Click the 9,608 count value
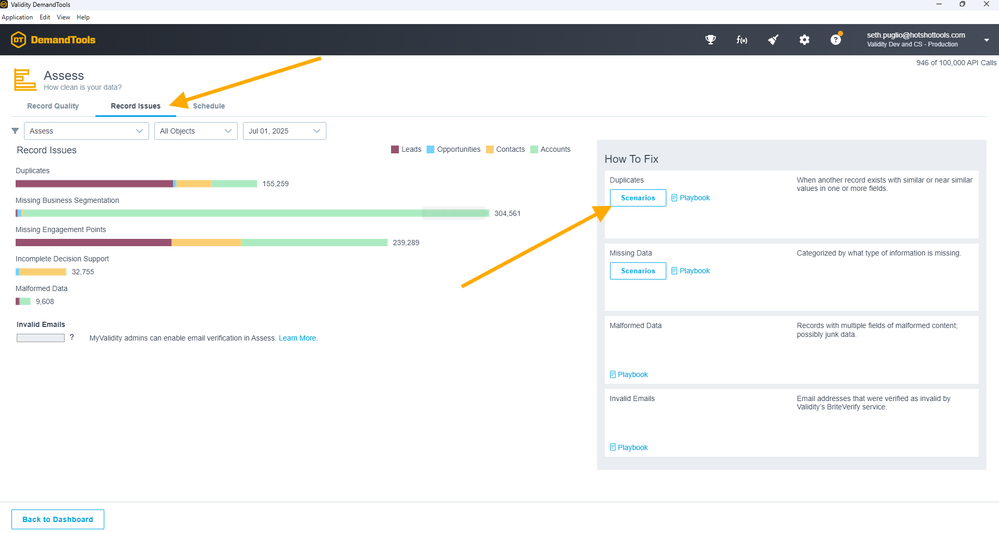Screen dimensions: 999x533 pyautogui.click(x=45, y=302)
